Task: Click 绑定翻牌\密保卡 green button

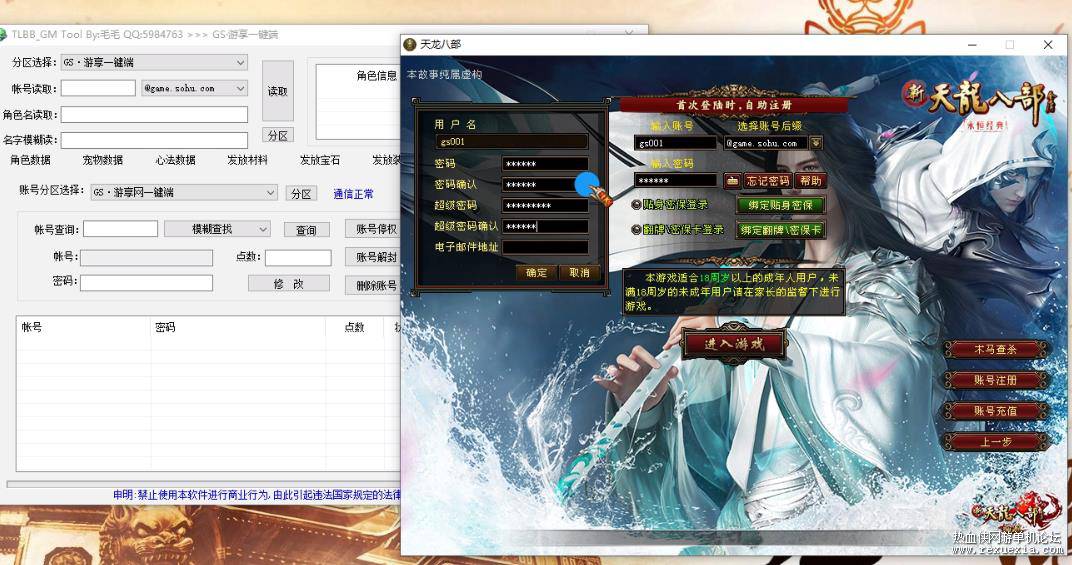Action: pyautogui.click(x=780, y=230)
